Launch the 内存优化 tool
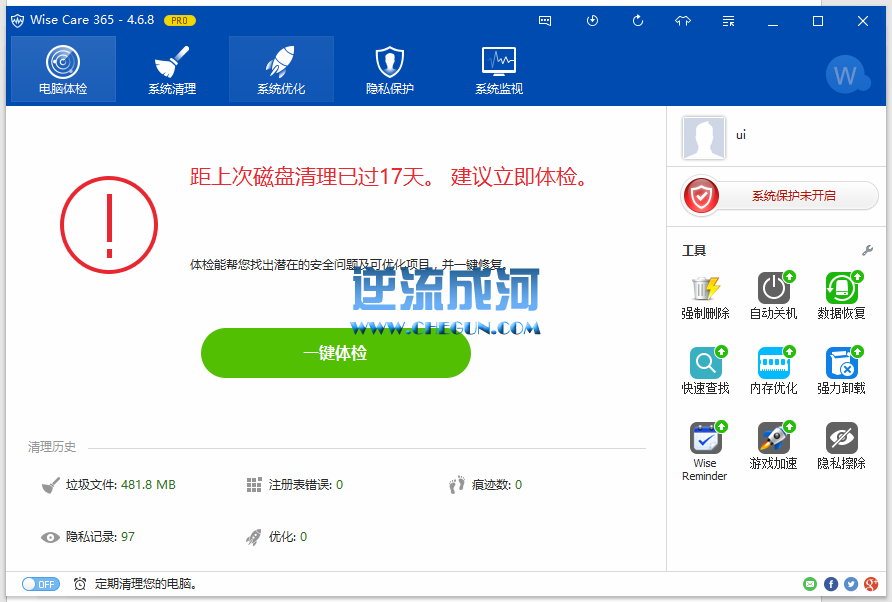The image size is (892, 602). coord(773,371)
